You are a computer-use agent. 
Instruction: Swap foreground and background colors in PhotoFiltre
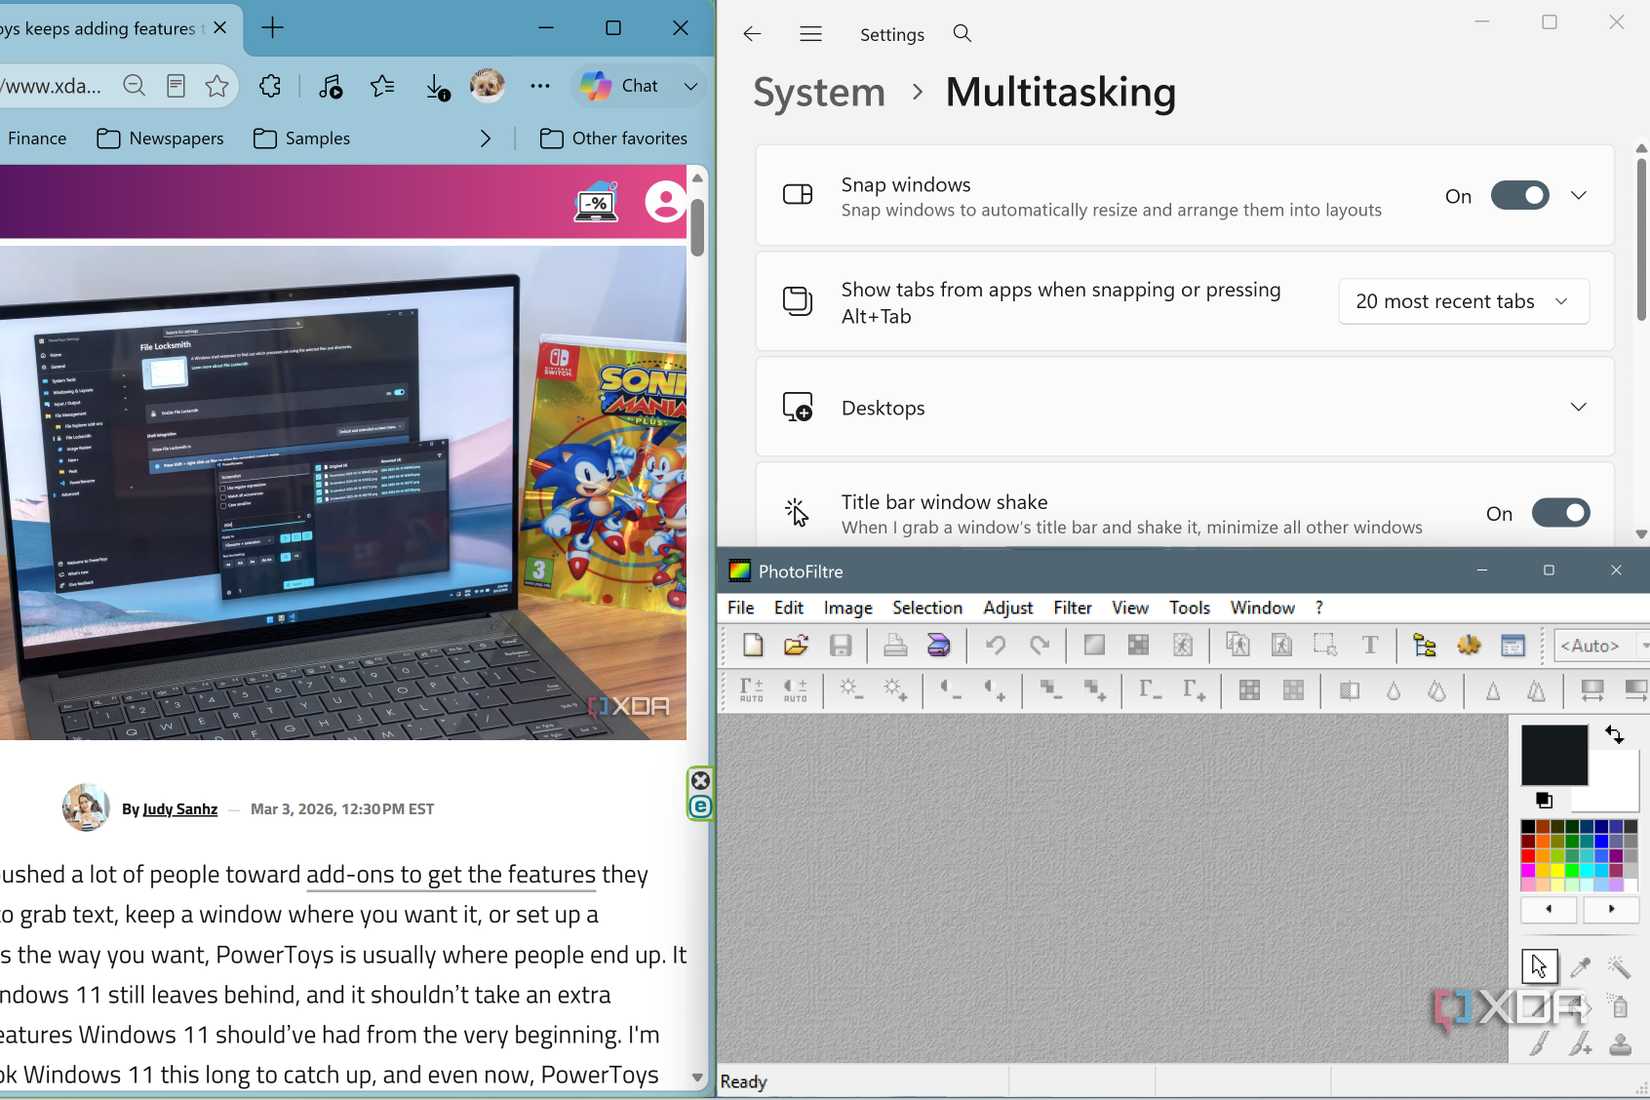1614,735
